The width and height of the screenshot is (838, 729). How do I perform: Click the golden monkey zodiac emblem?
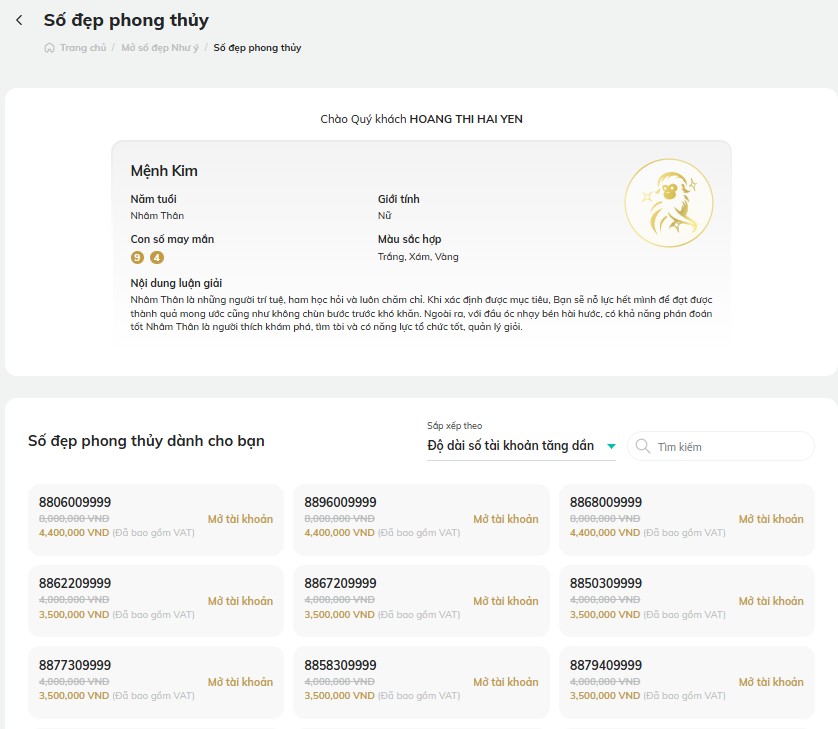669,203
